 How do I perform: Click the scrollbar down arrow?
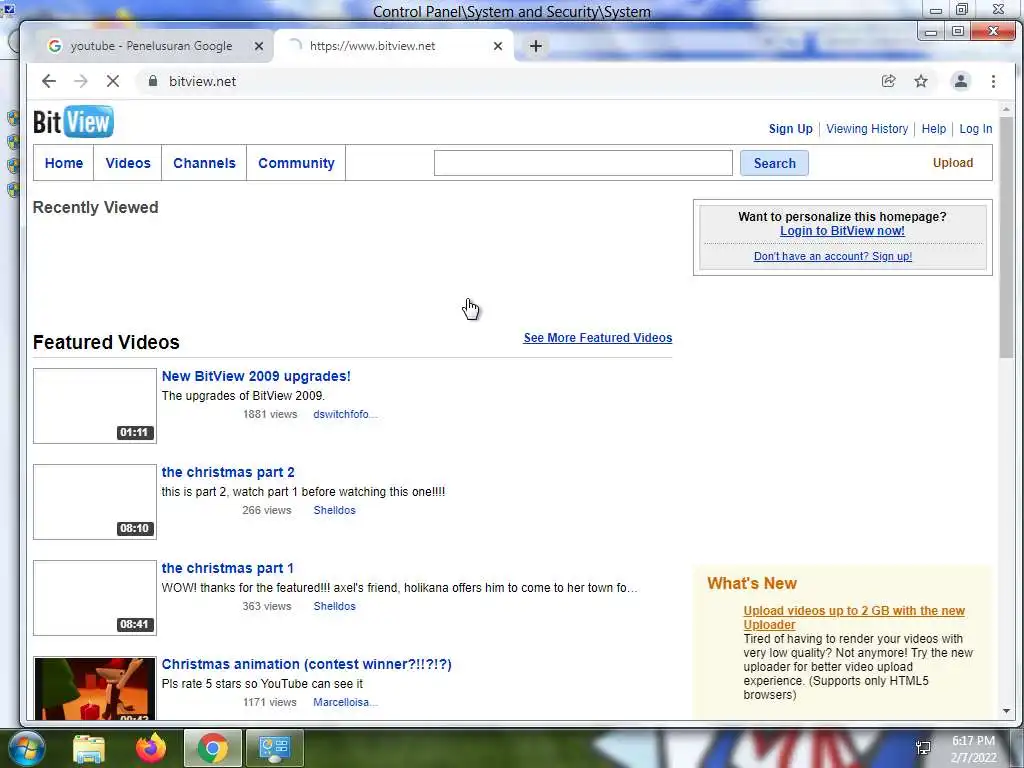pyautogui.click(x=1006, y=711)
